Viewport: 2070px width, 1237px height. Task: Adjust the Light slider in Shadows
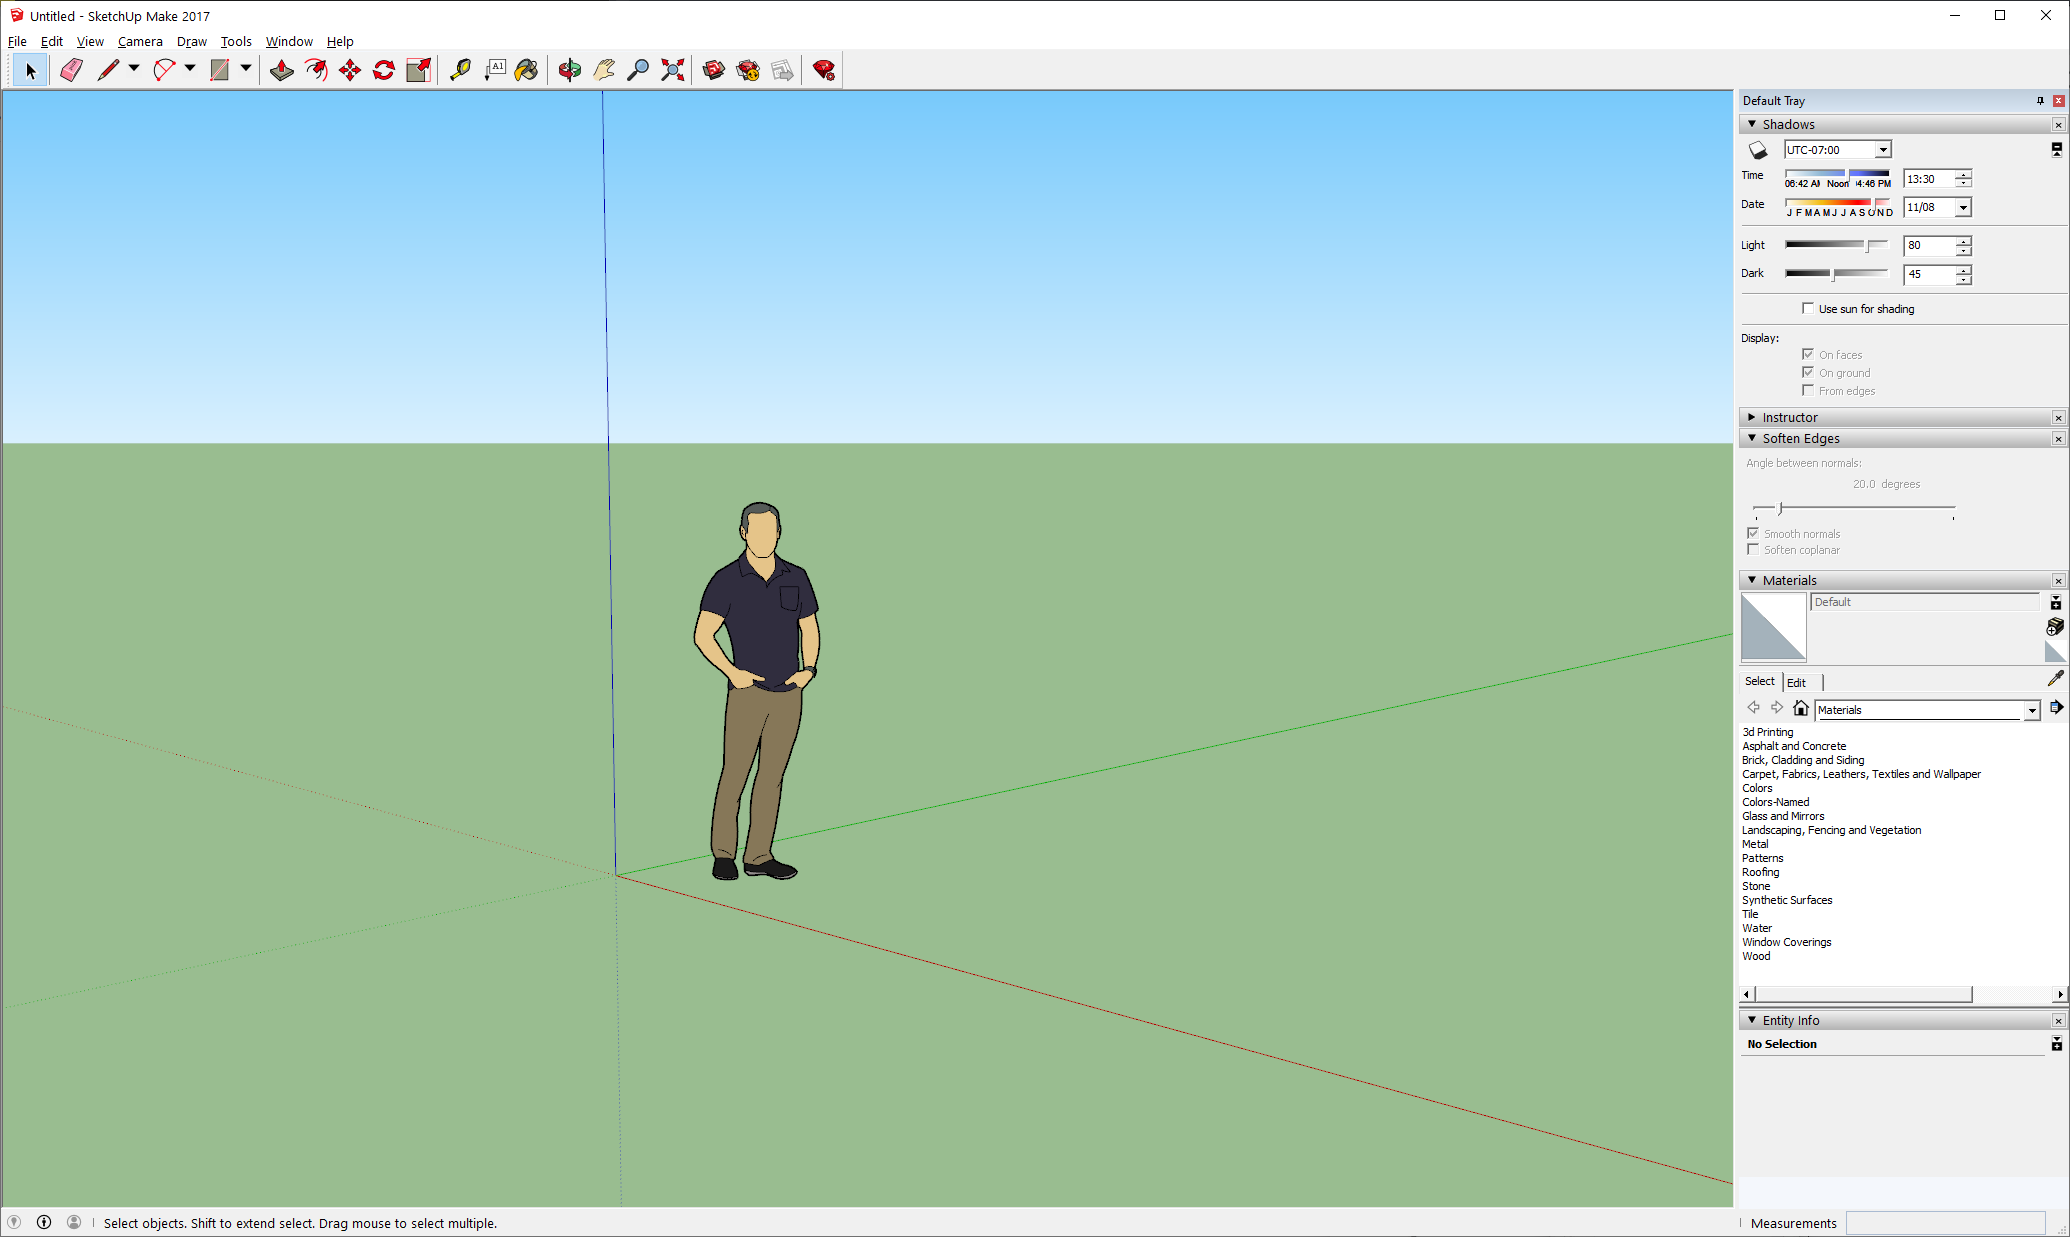(1867, 245)
